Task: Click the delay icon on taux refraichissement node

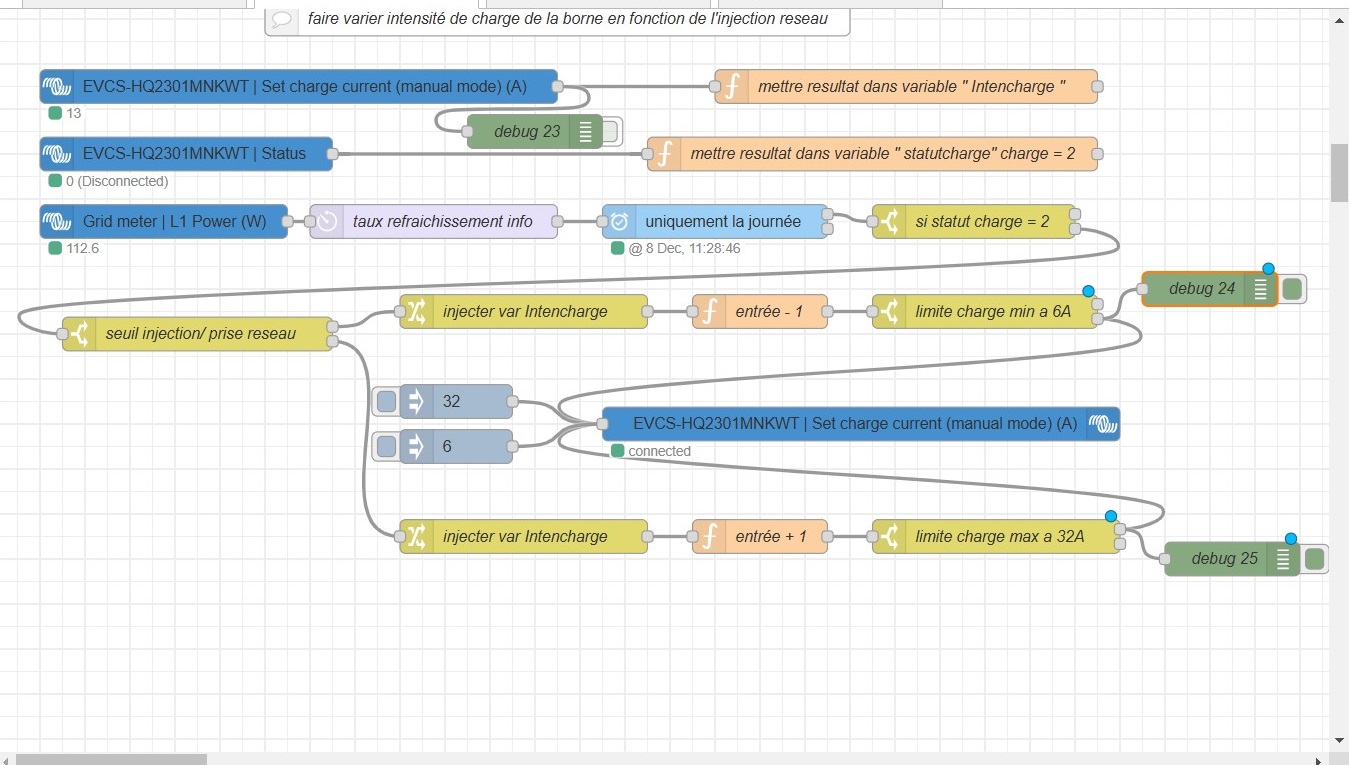Action: pos(327,222)
